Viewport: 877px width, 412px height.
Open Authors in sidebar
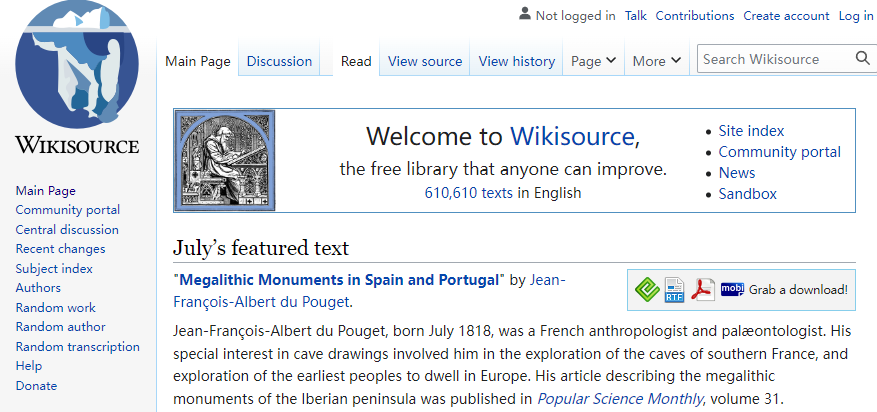click(38, 288)
